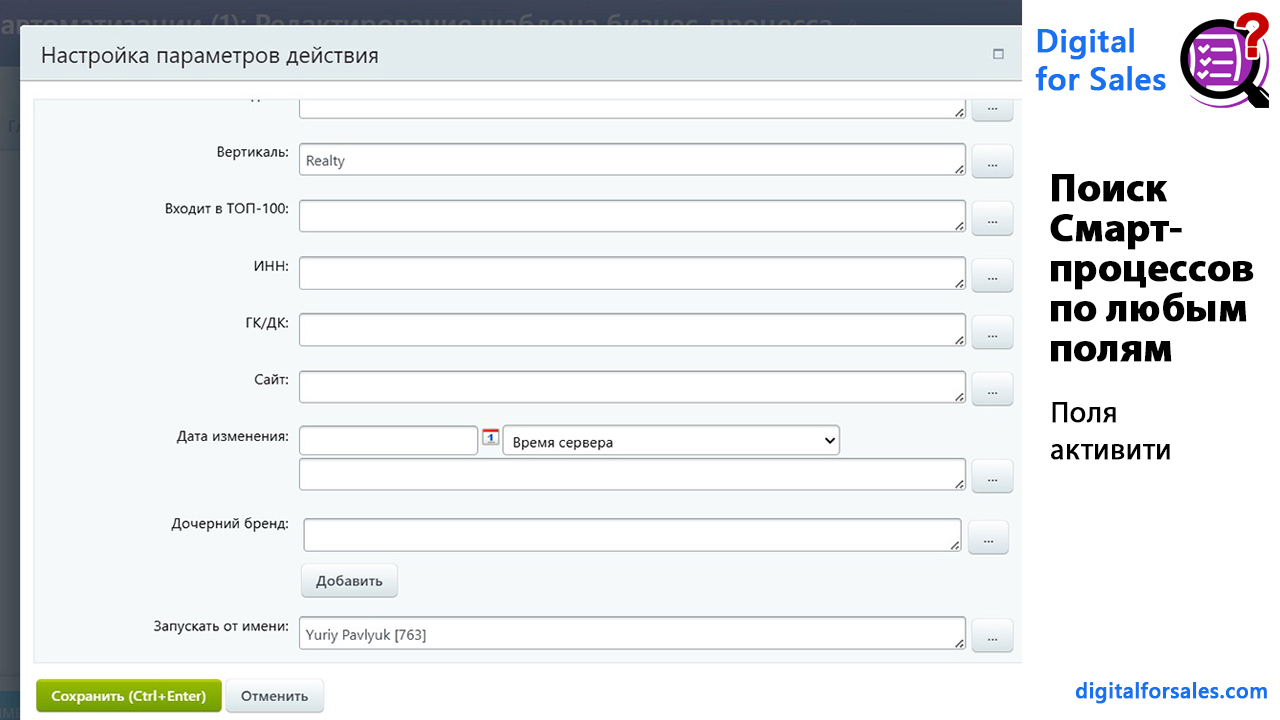Open the digitalforsales.com link
1280x720 pixels.
[x=1171, y=691]
